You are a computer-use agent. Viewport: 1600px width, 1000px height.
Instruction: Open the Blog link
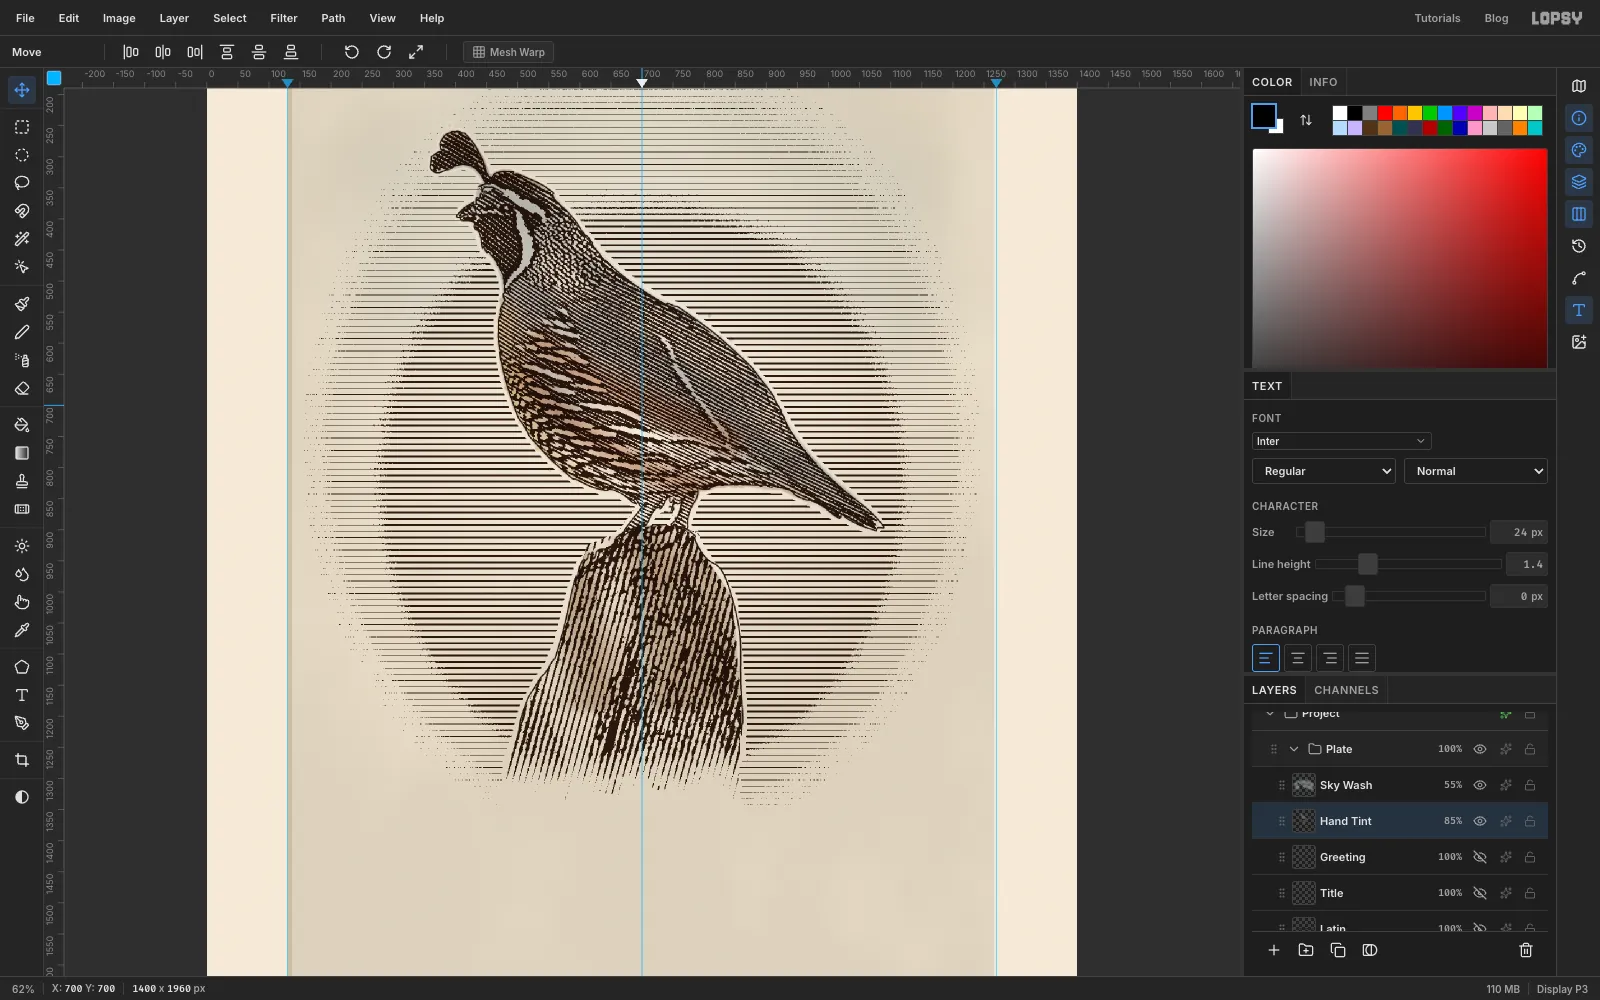1496,18
